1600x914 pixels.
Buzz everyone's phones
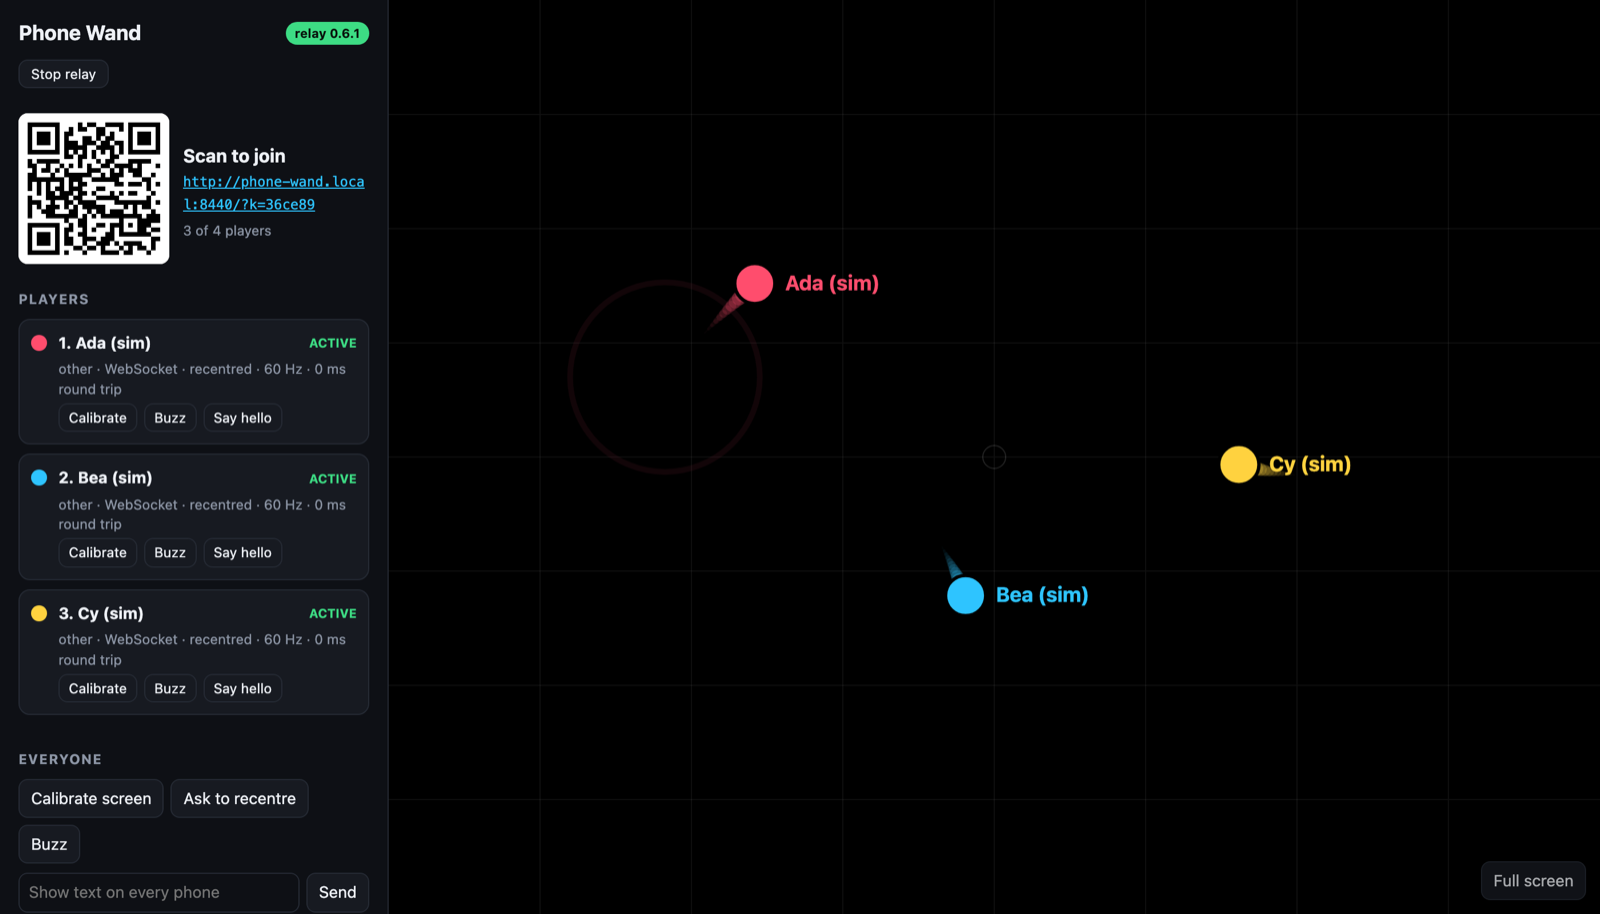(49, 845)
